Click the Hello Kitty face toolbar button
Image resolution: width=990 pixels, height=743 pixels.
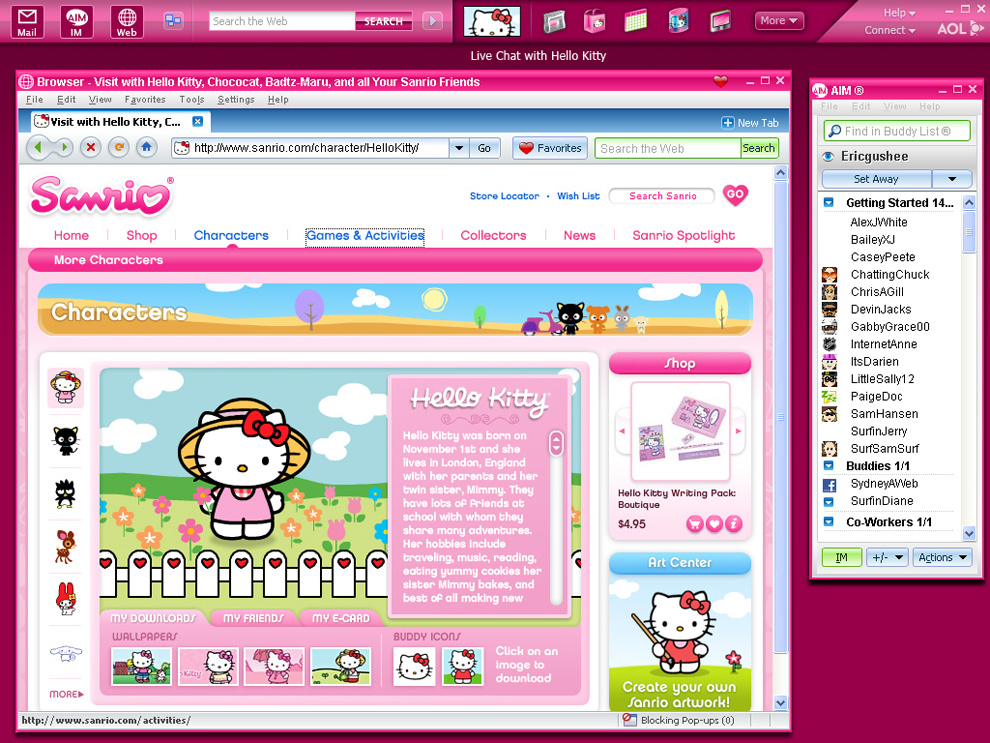click(x=492, y=21)
